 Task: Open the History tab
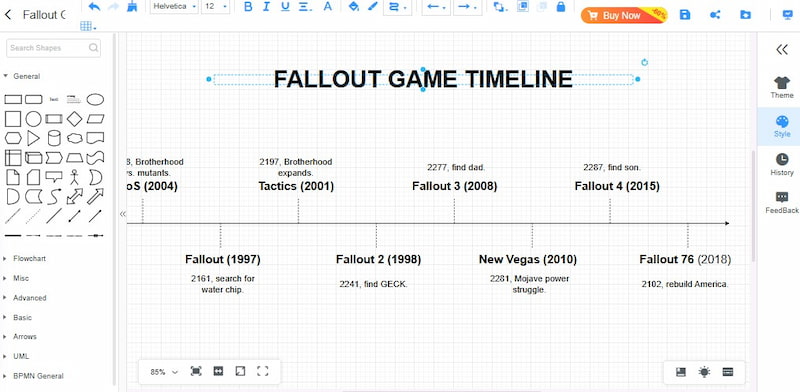[782, 164]
